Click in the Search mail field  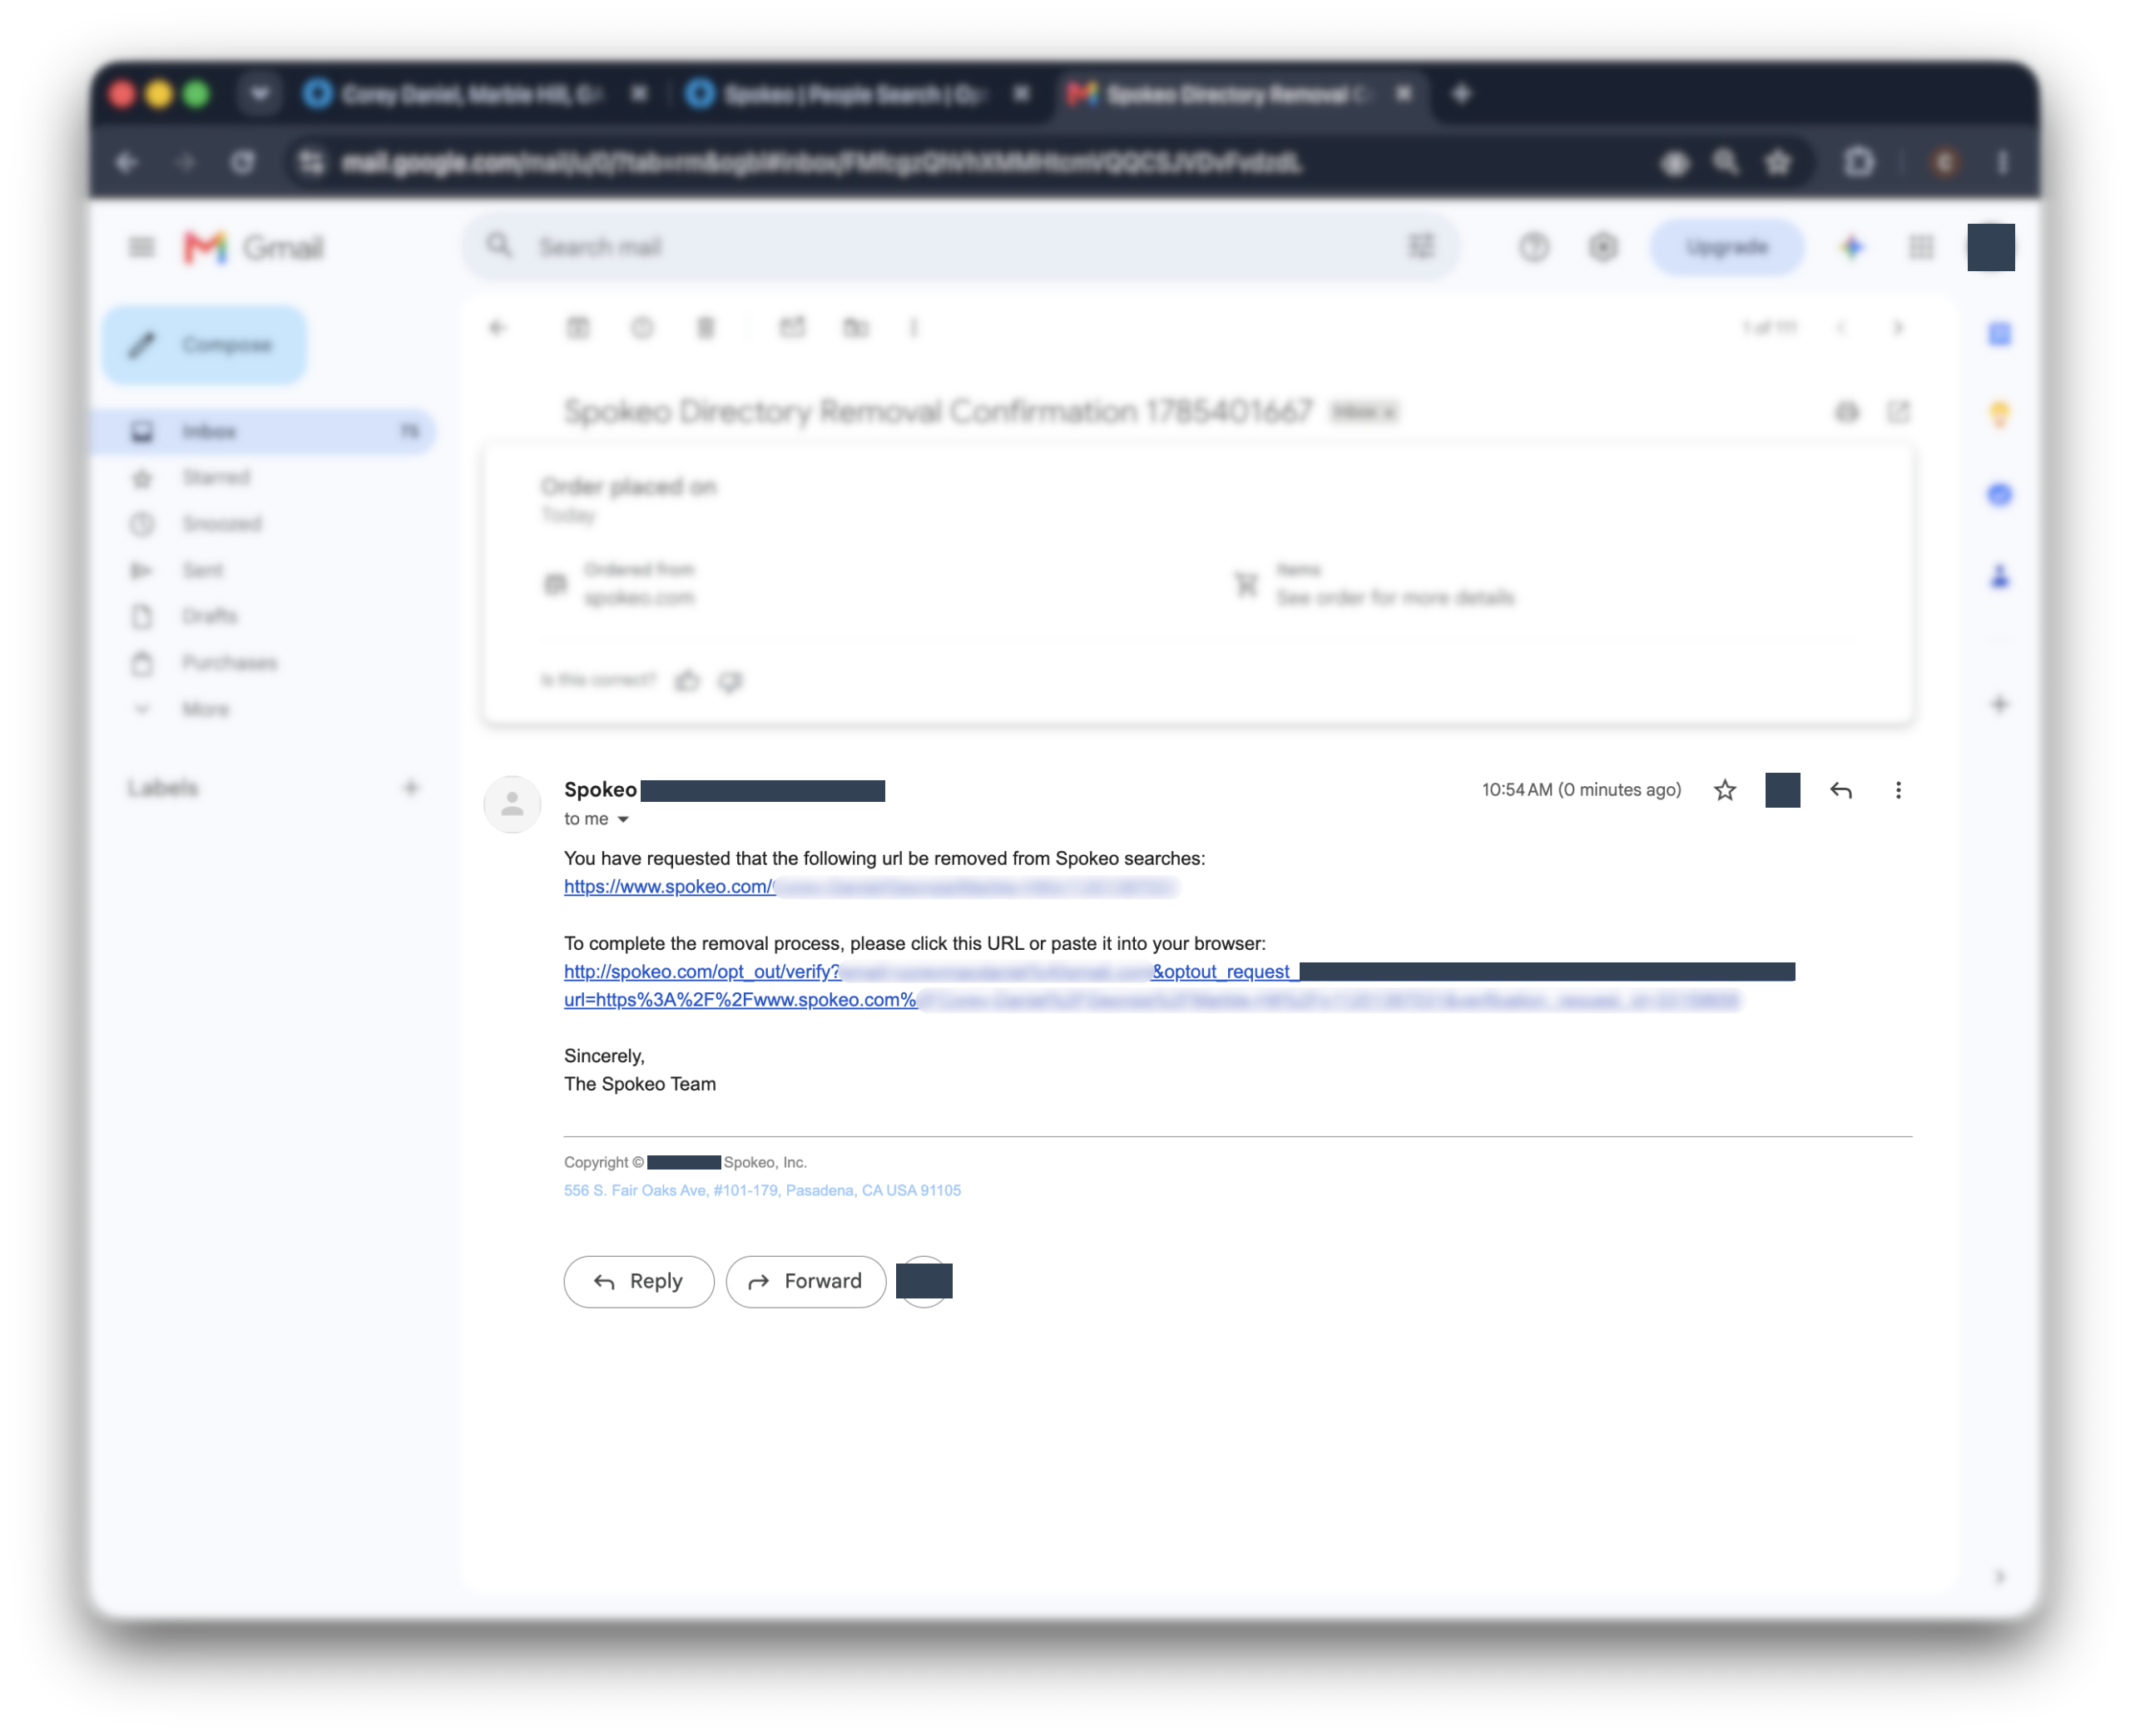[960, 247]
